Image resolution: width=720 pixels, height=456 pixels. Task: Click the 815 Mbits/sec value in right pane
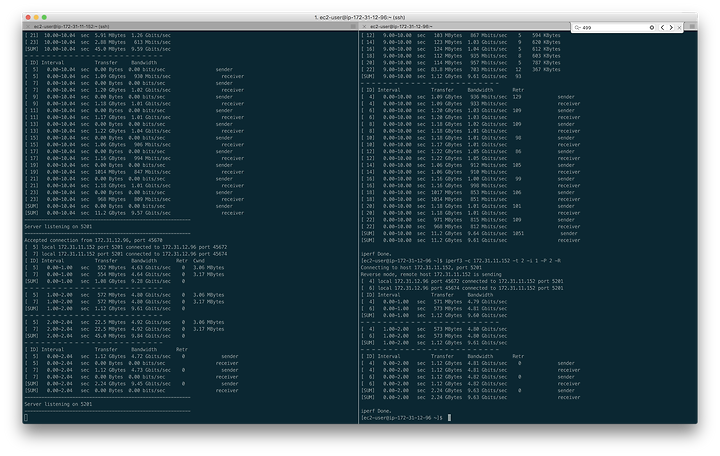click(489, 220)
